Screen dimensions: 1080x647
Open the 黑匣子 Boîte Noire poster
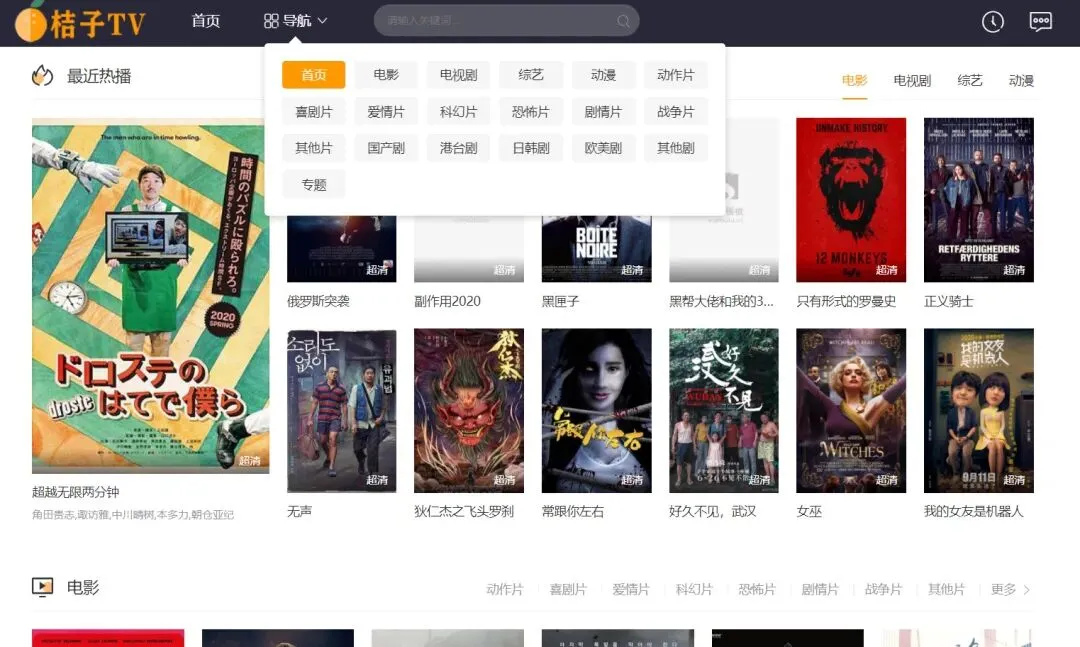[596, 249]
